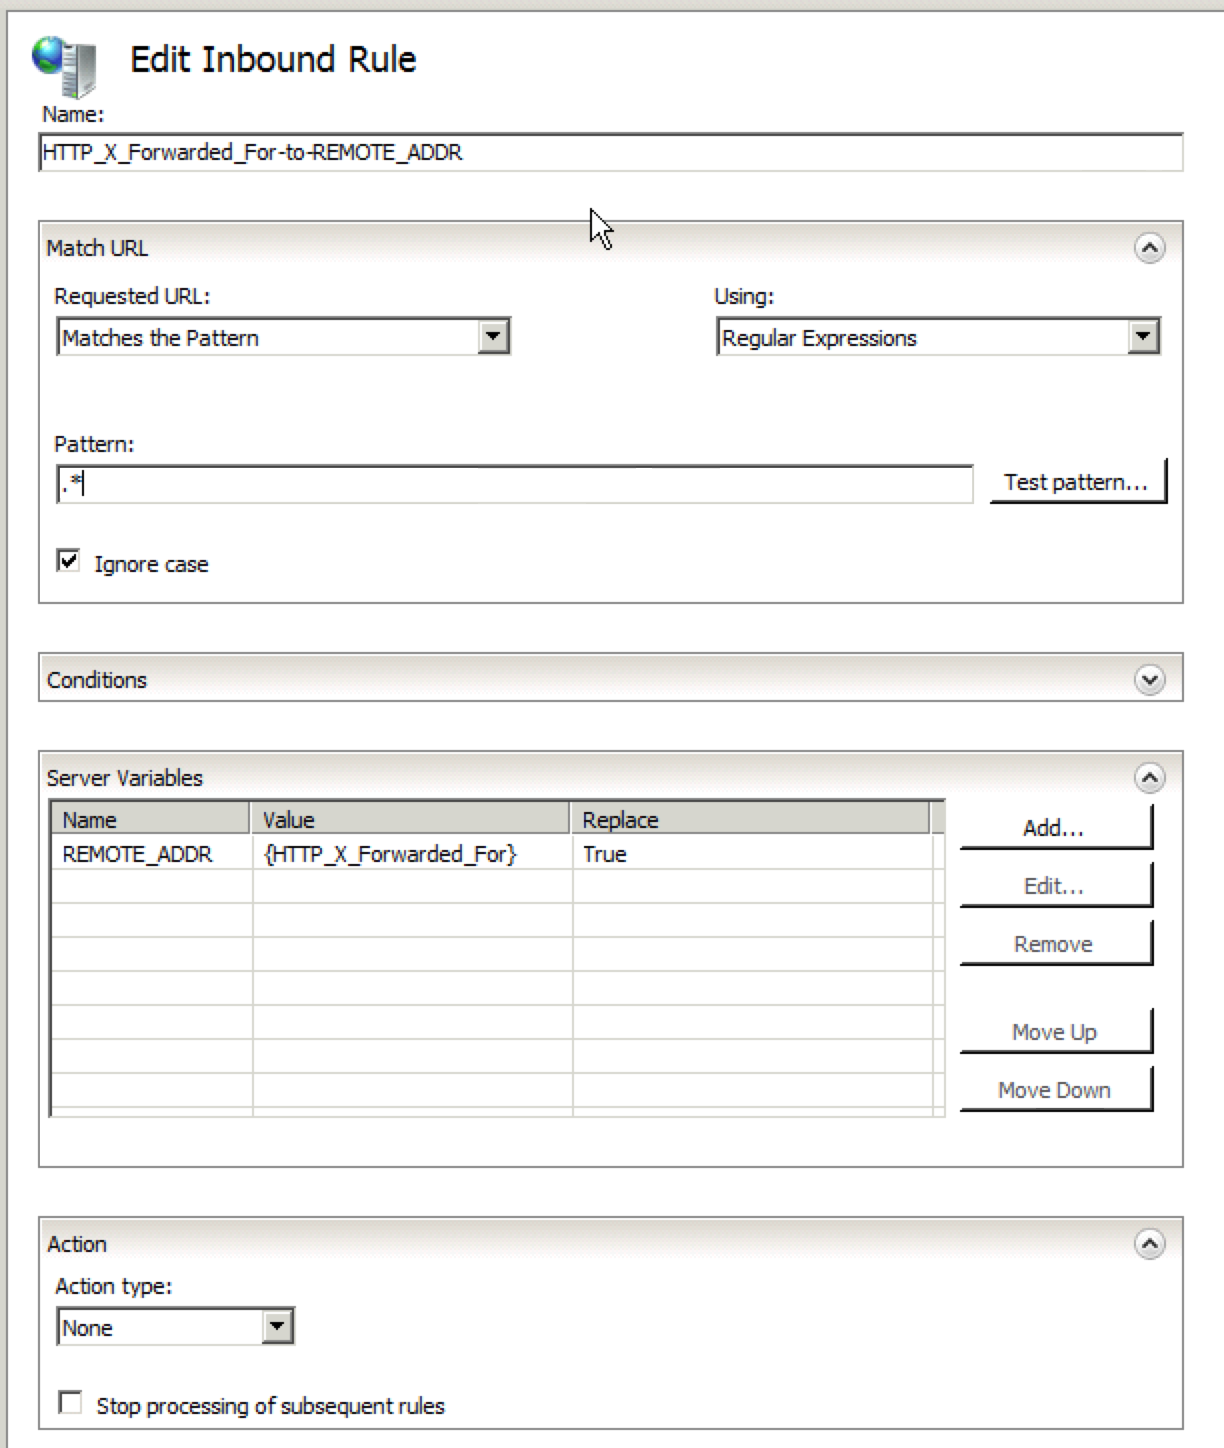
Task: Click the Move Down button
Action: (x=1056, y=1090)
